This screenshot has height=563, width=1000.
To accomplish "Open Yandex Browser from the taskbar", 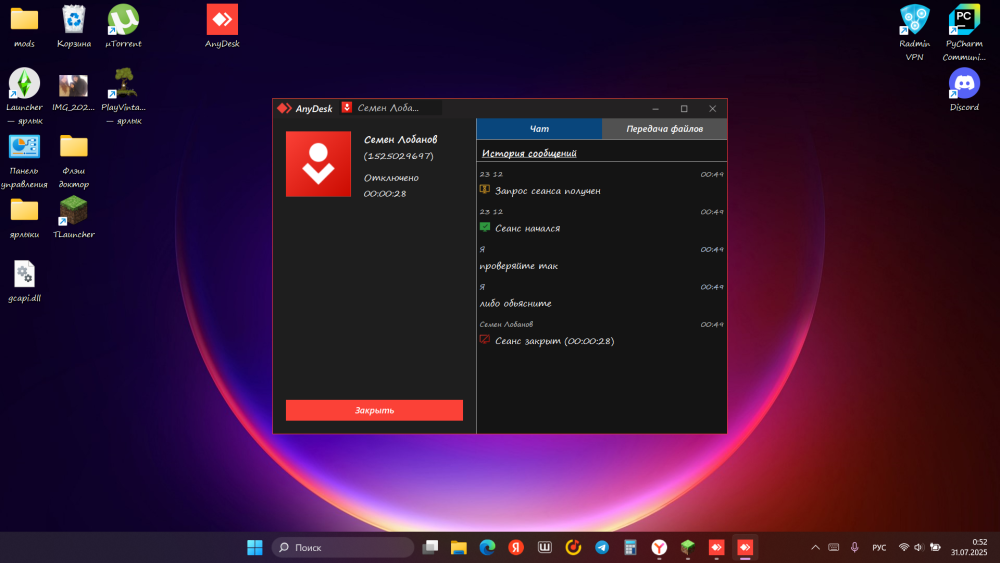I will [x=659, y=547].
